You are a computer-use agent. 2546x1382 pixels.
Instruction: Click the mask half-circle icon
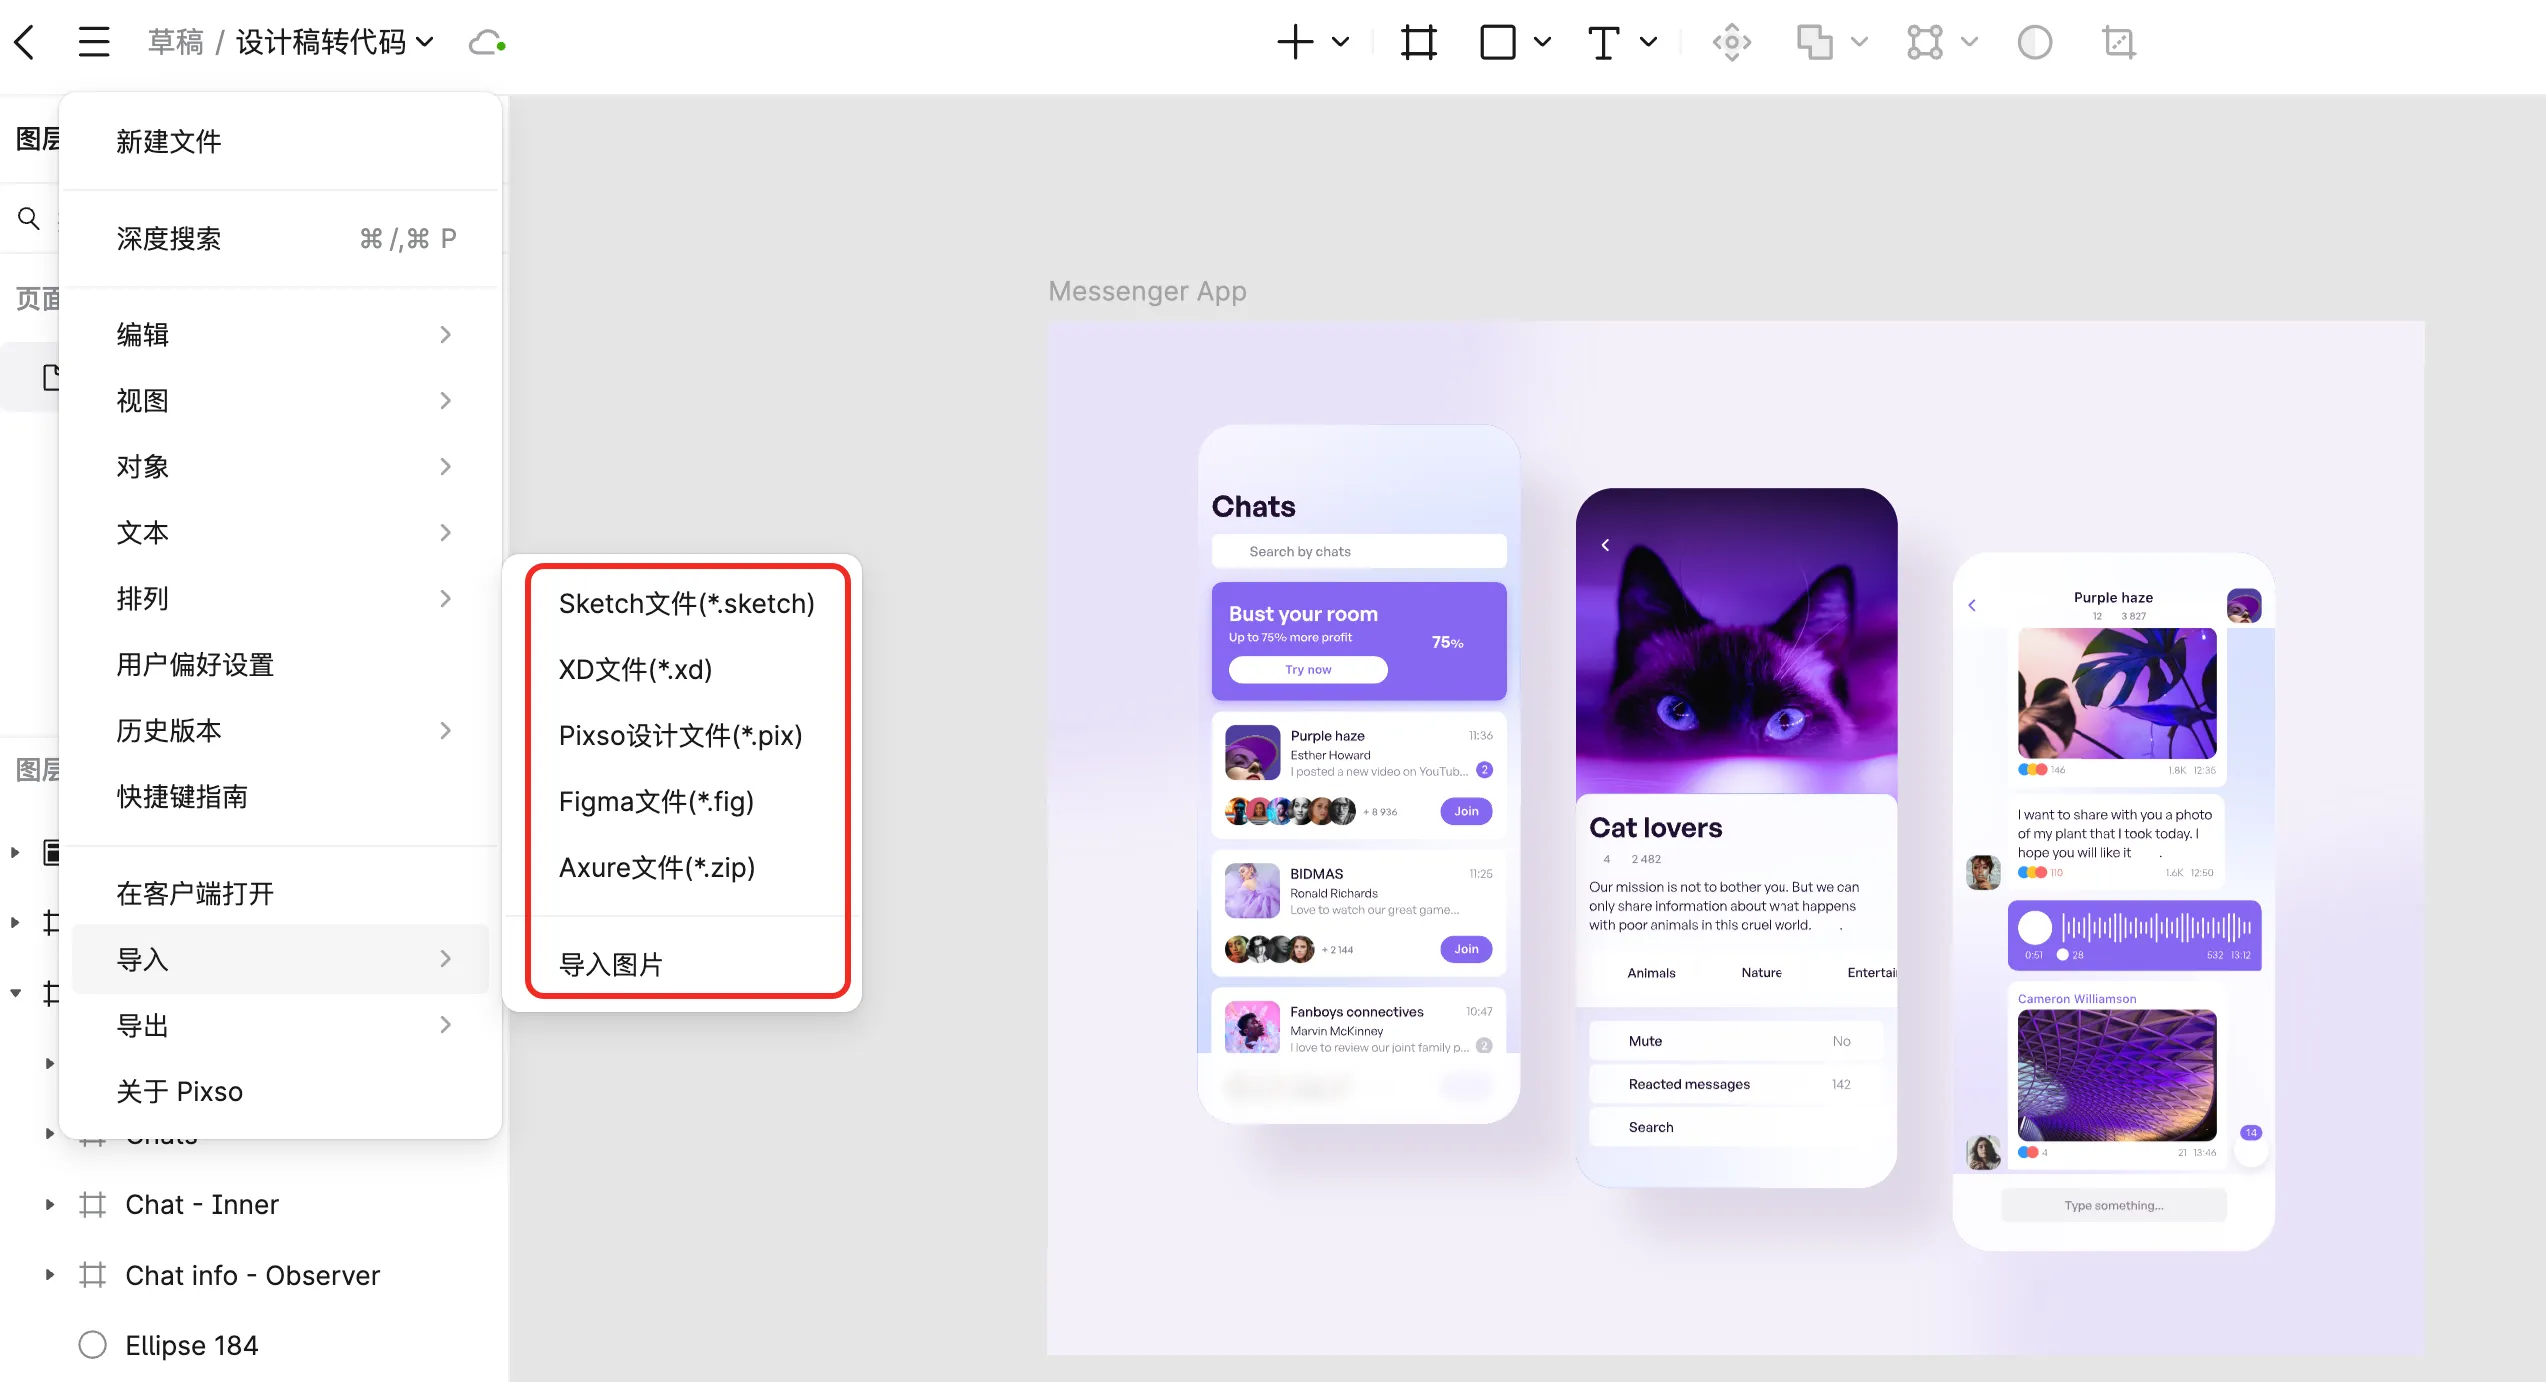coord(2034,42)
